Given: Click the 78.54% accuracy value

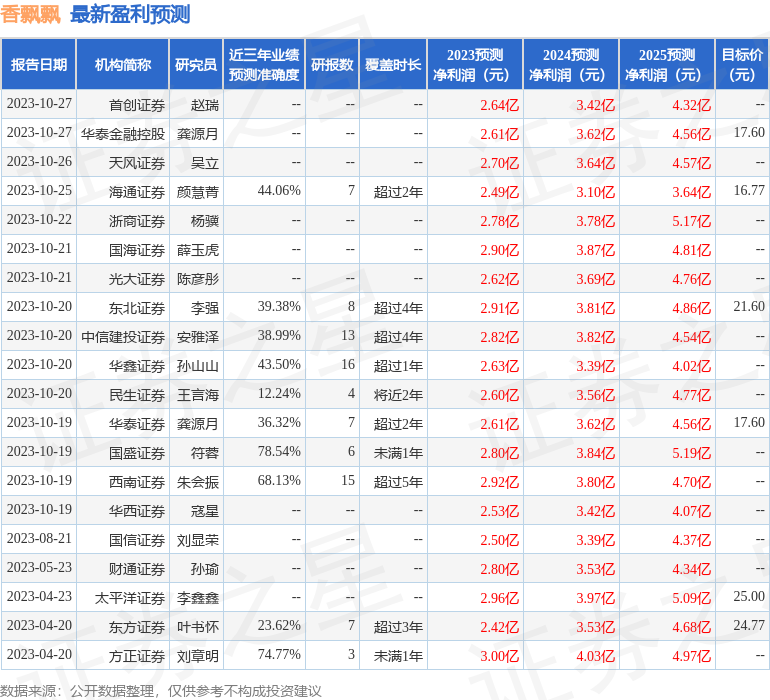Looking at the screenshot, I should 279,451.
